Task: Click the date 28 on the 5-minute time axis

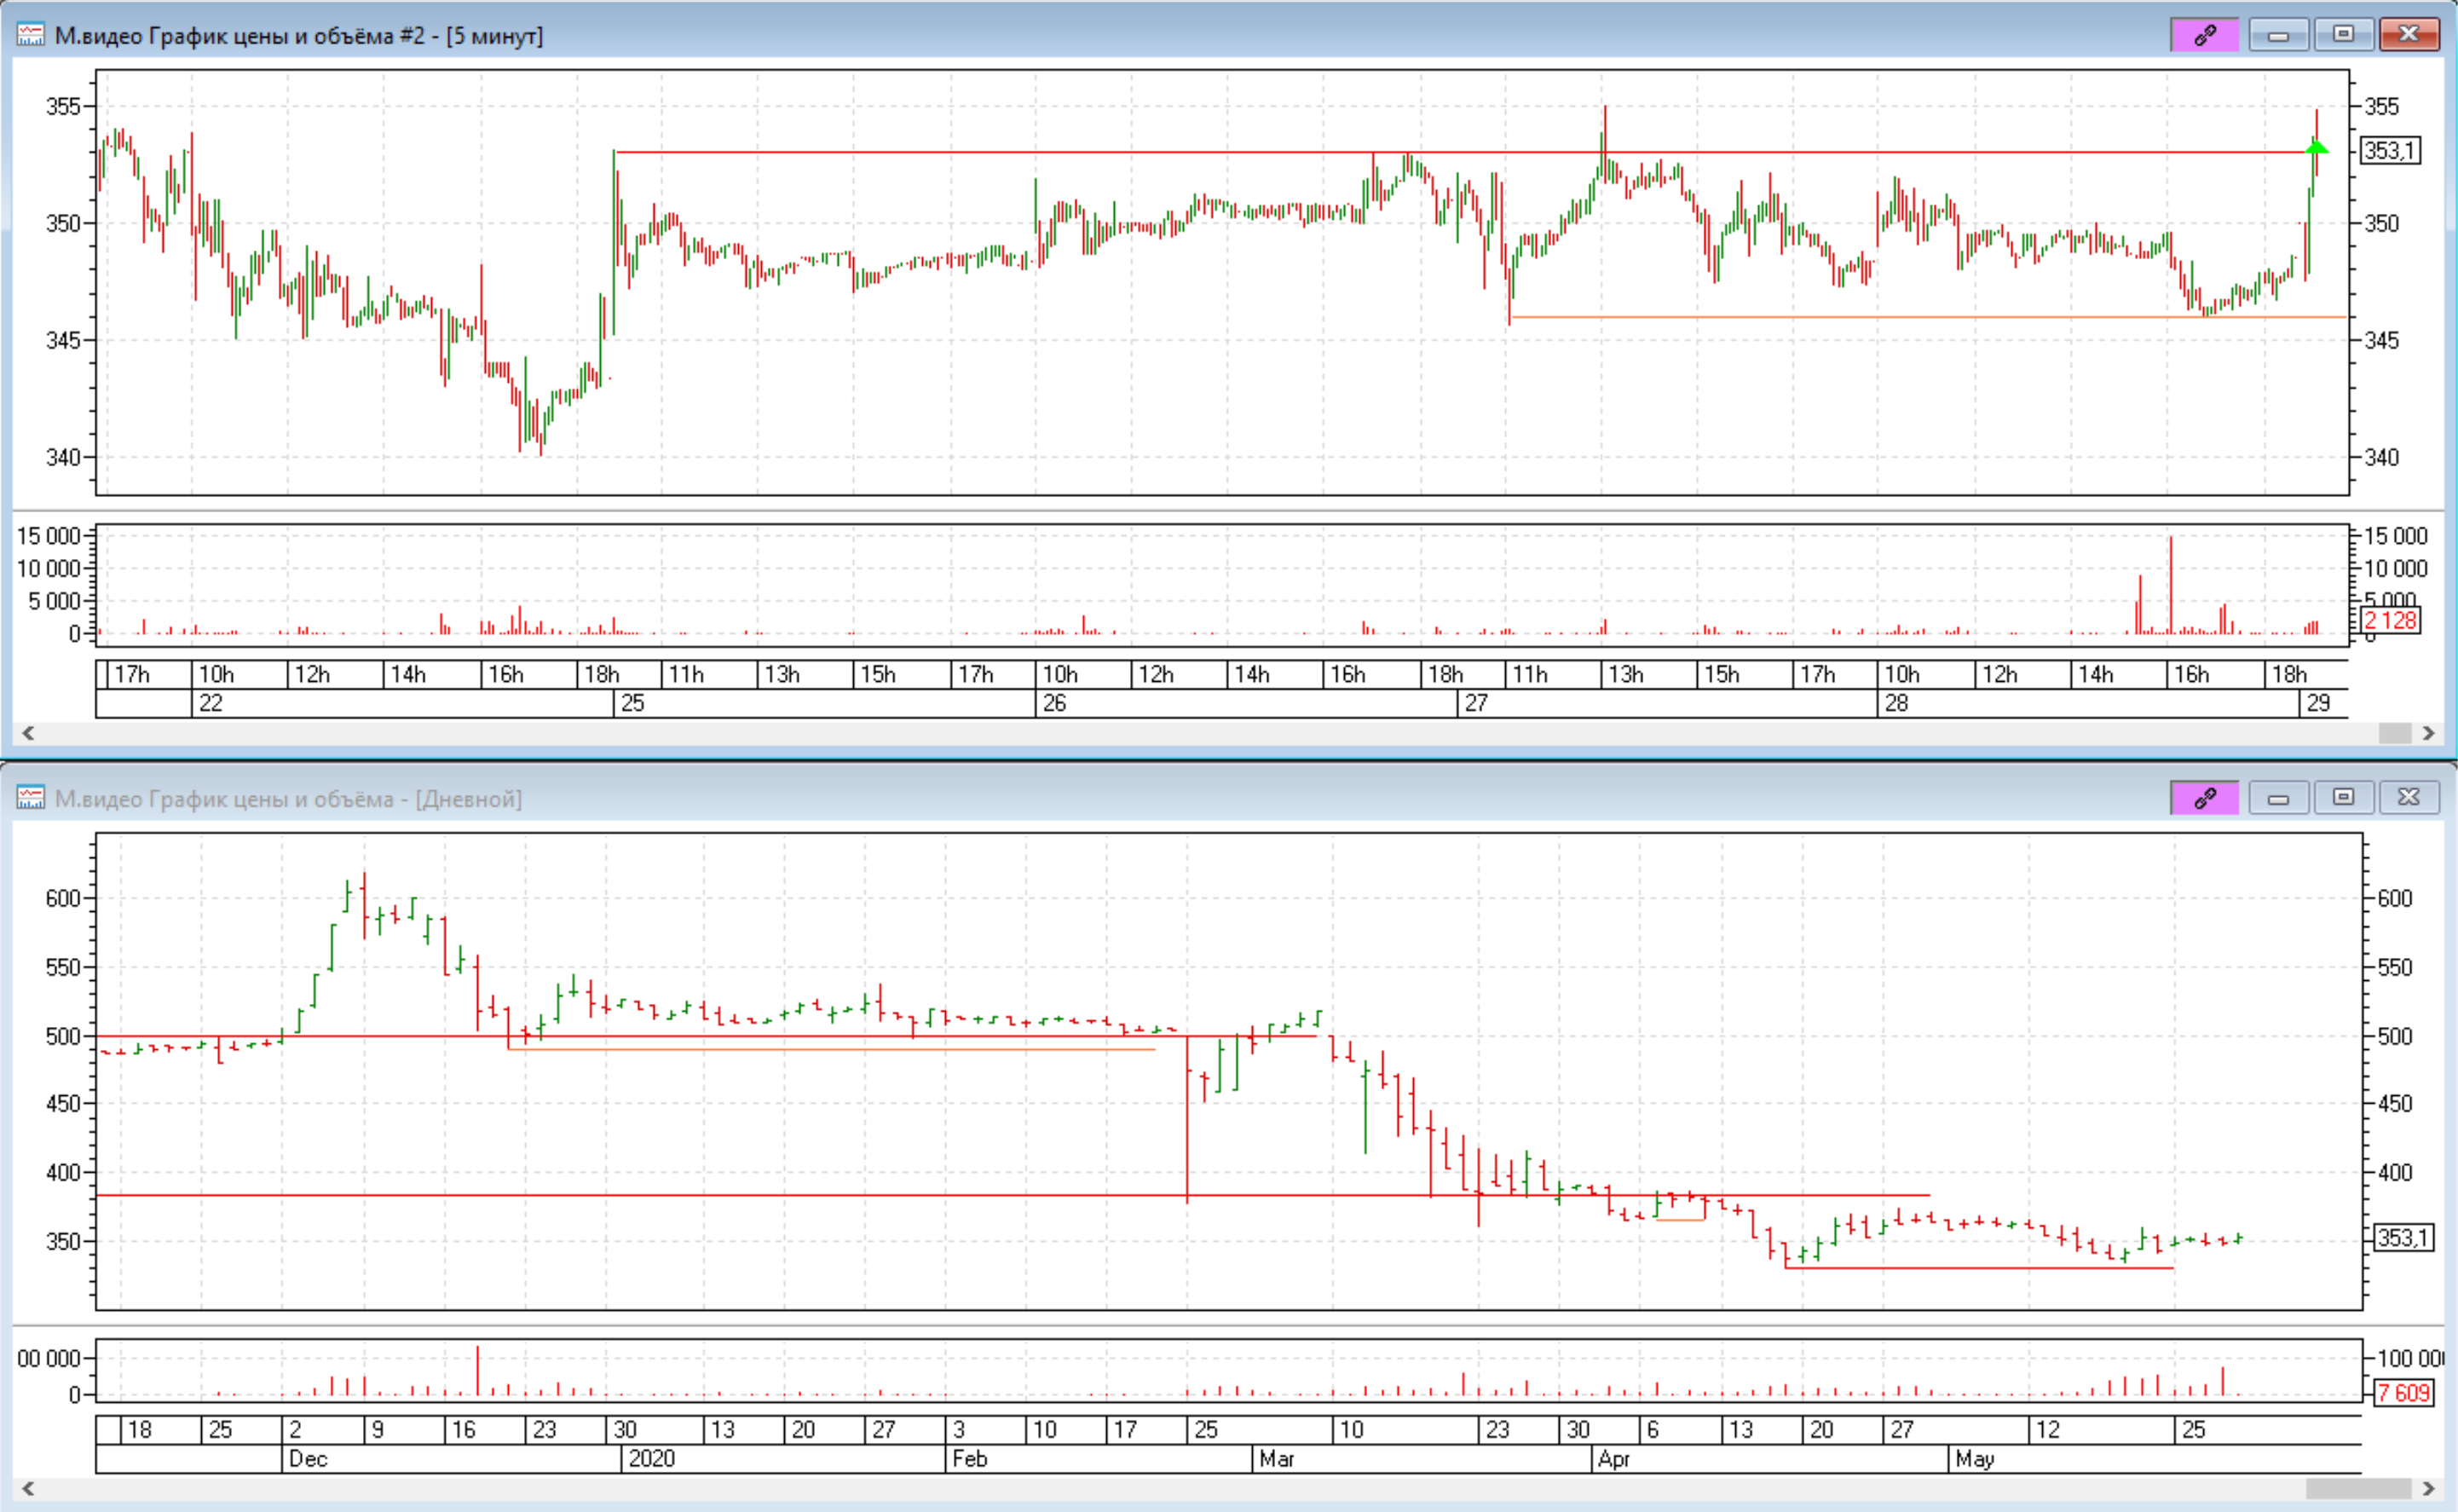Action: (1897, 703)
